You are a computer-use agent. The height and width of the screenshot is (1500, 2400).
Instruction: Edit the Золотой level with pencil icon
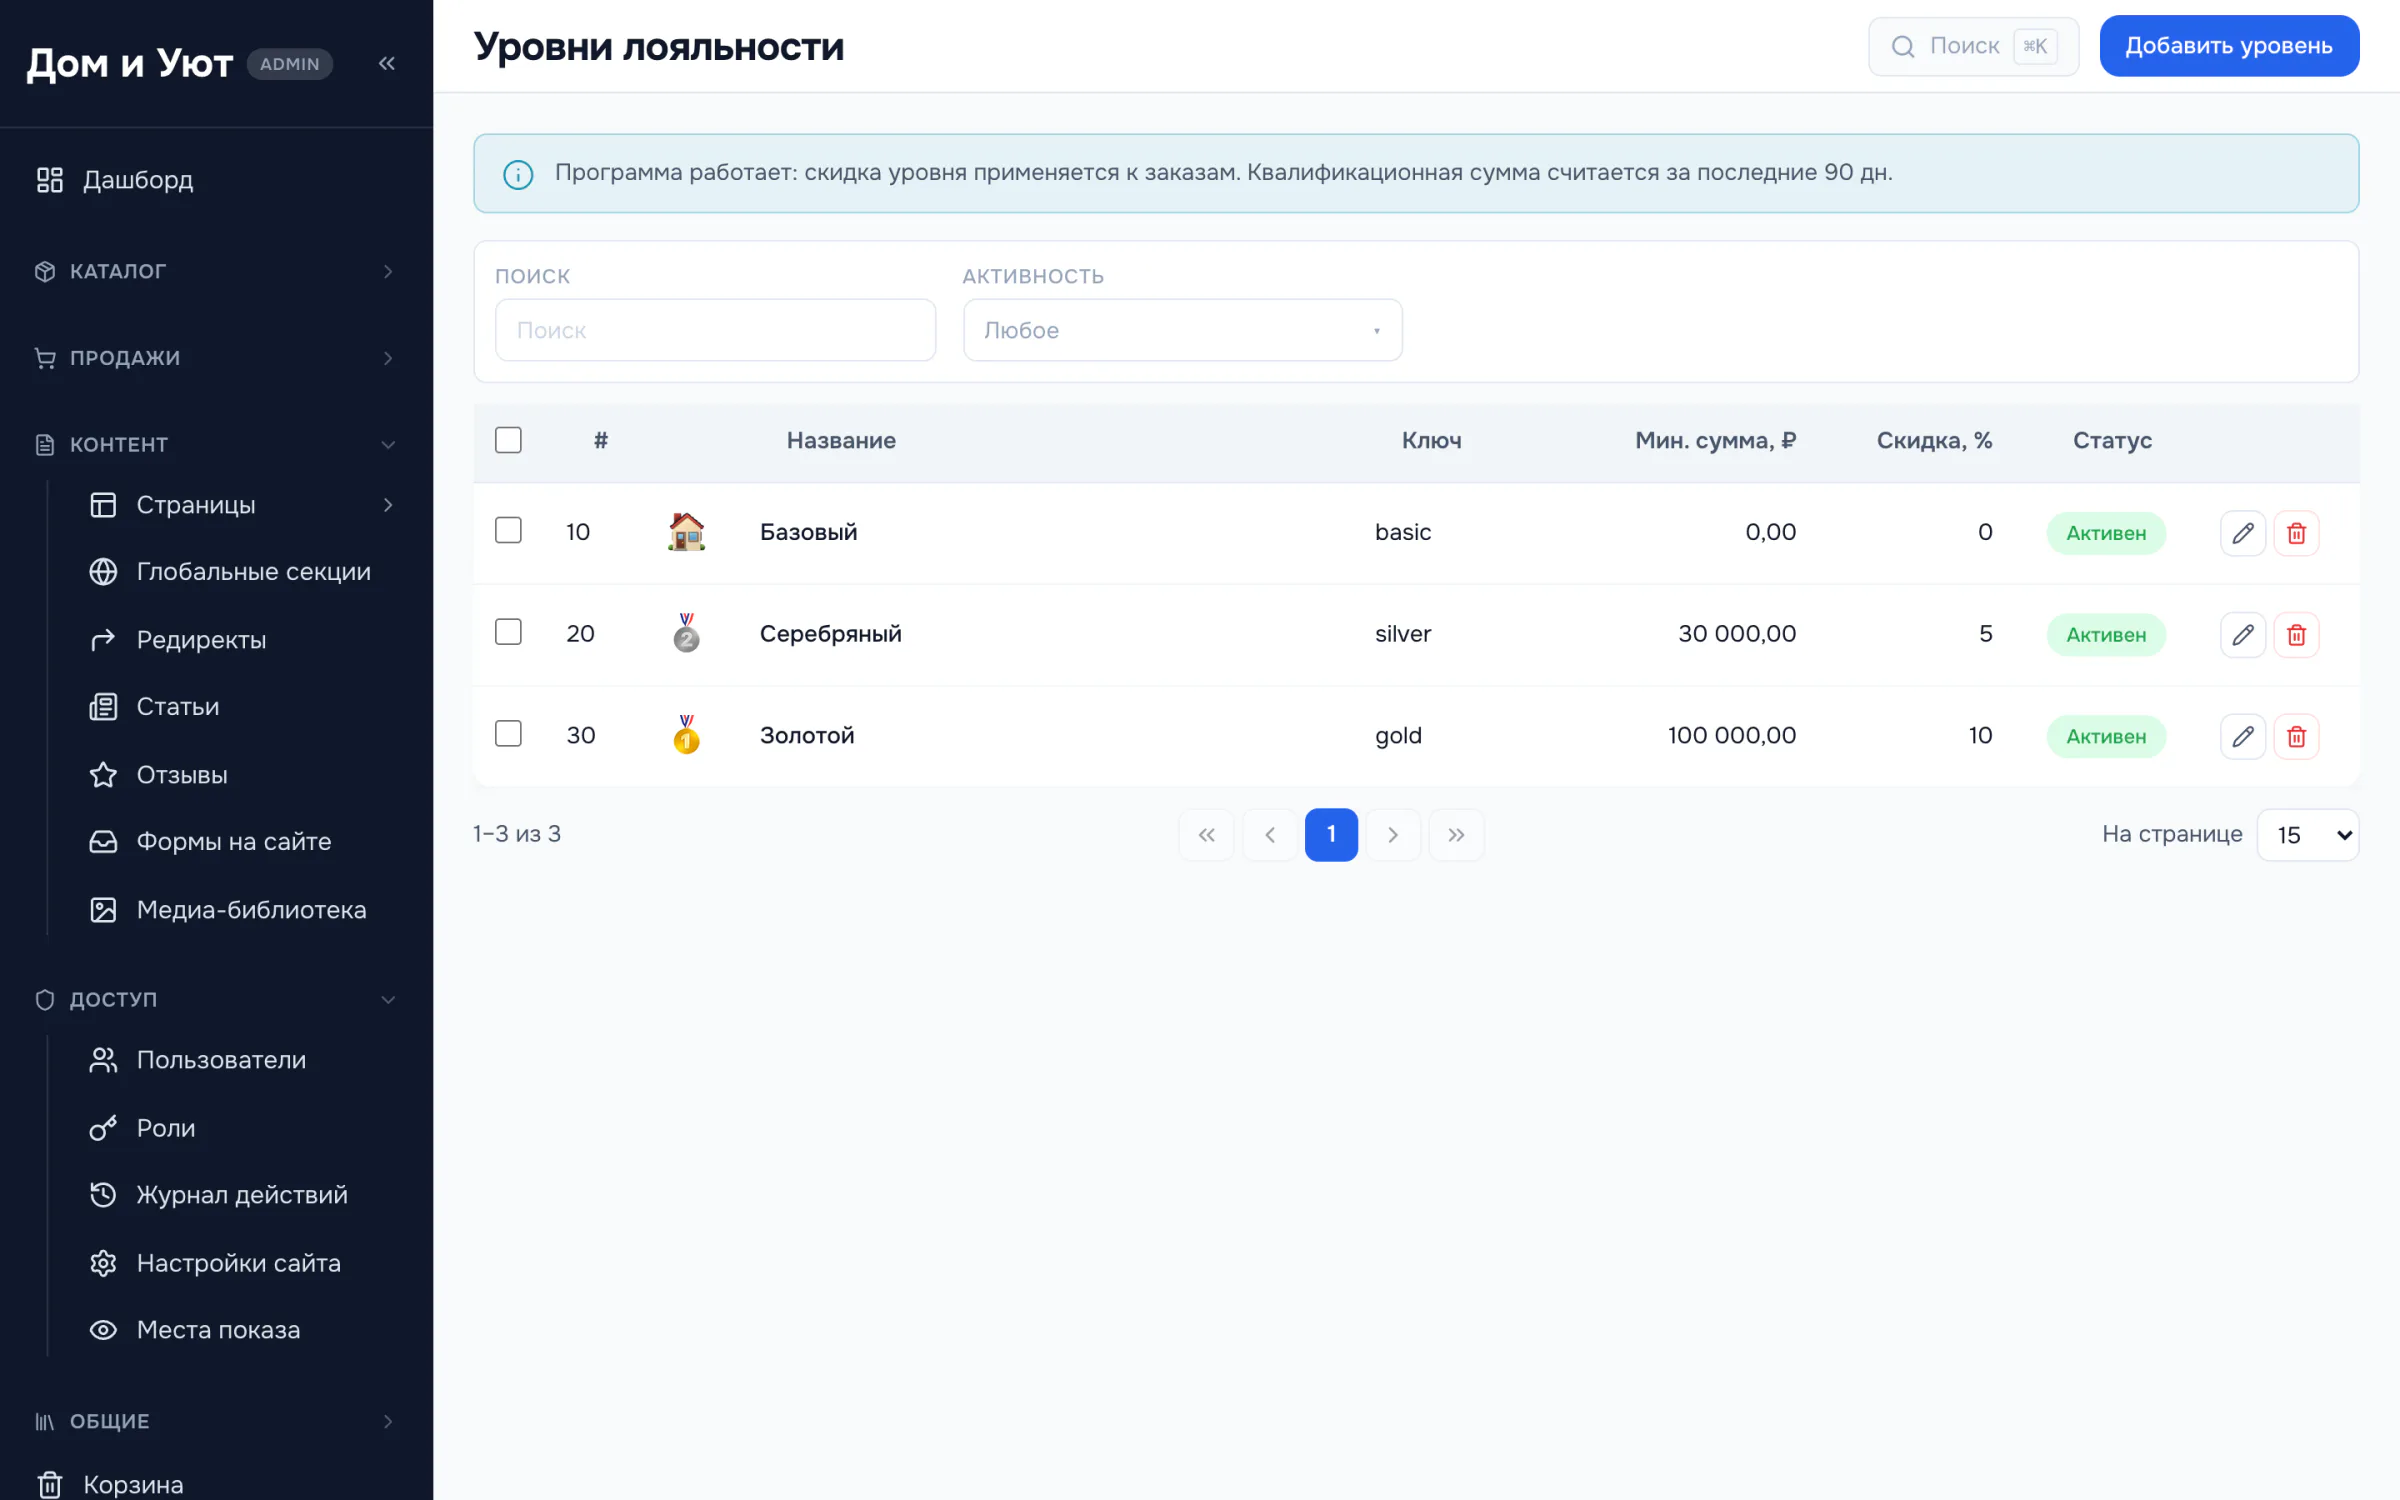coord(2242,737)
